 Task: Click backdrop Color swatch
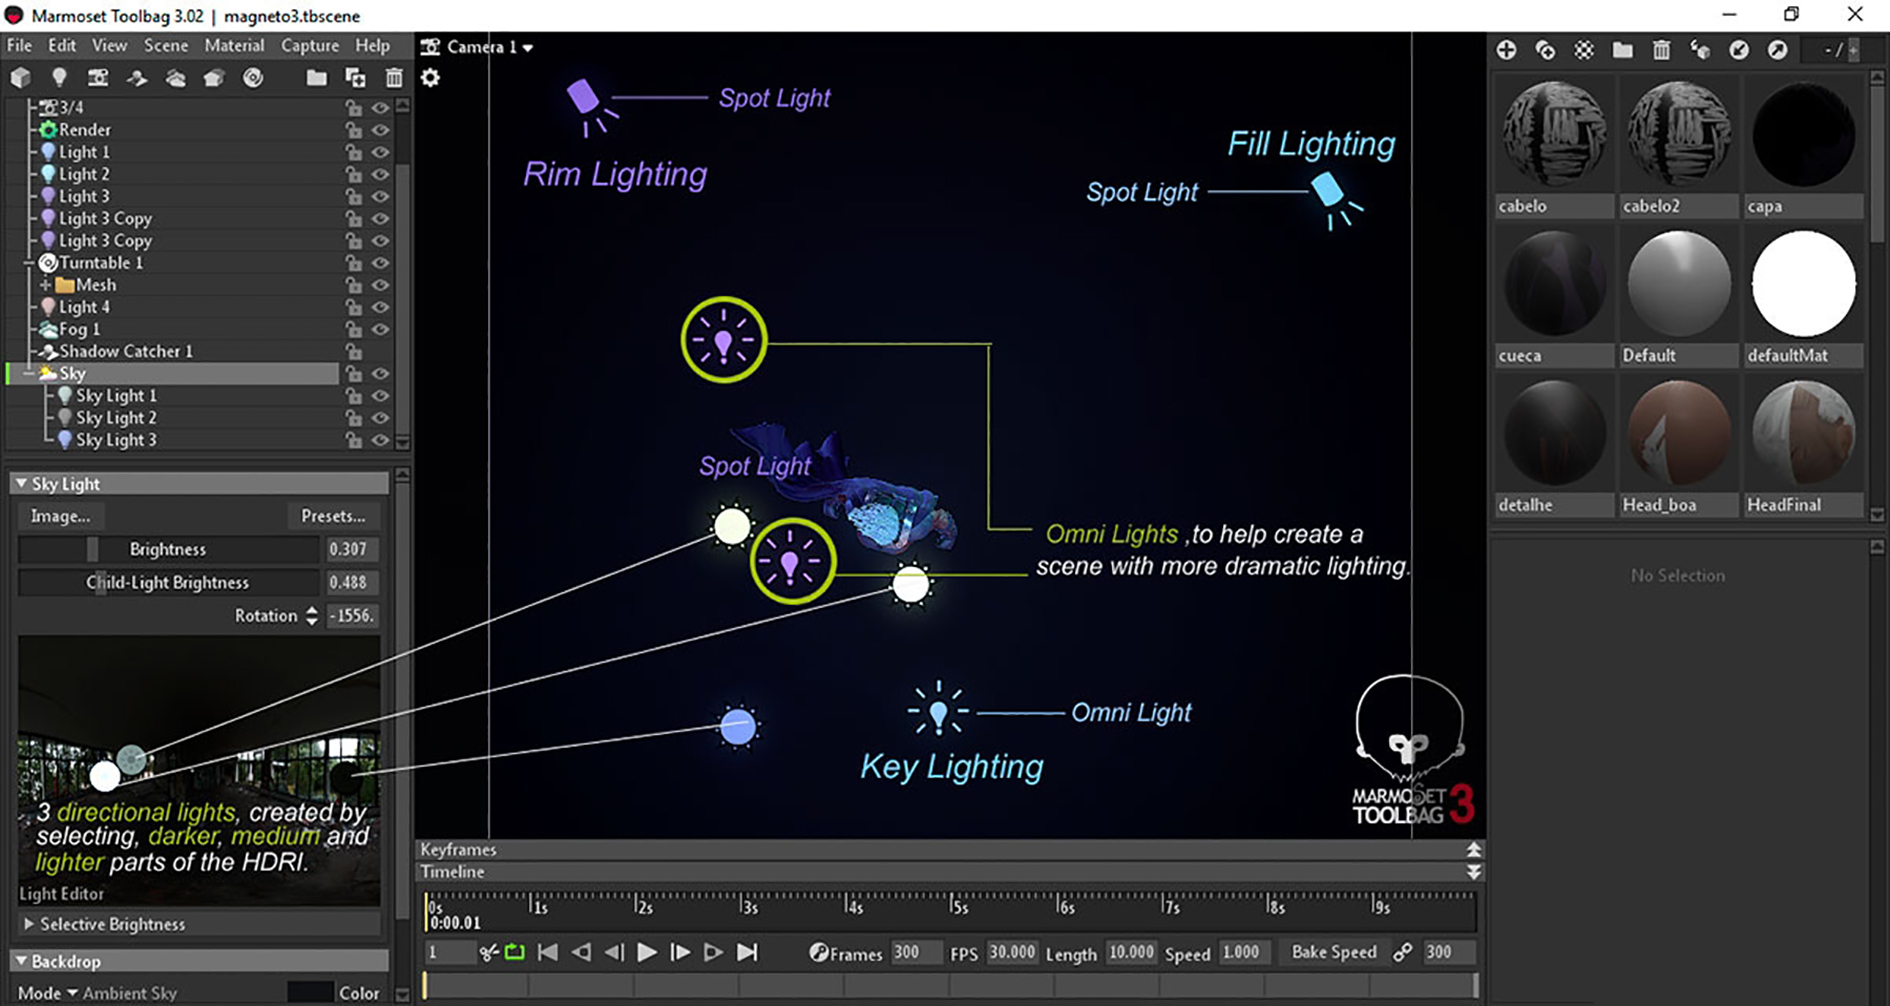click(x=309, y=993)
